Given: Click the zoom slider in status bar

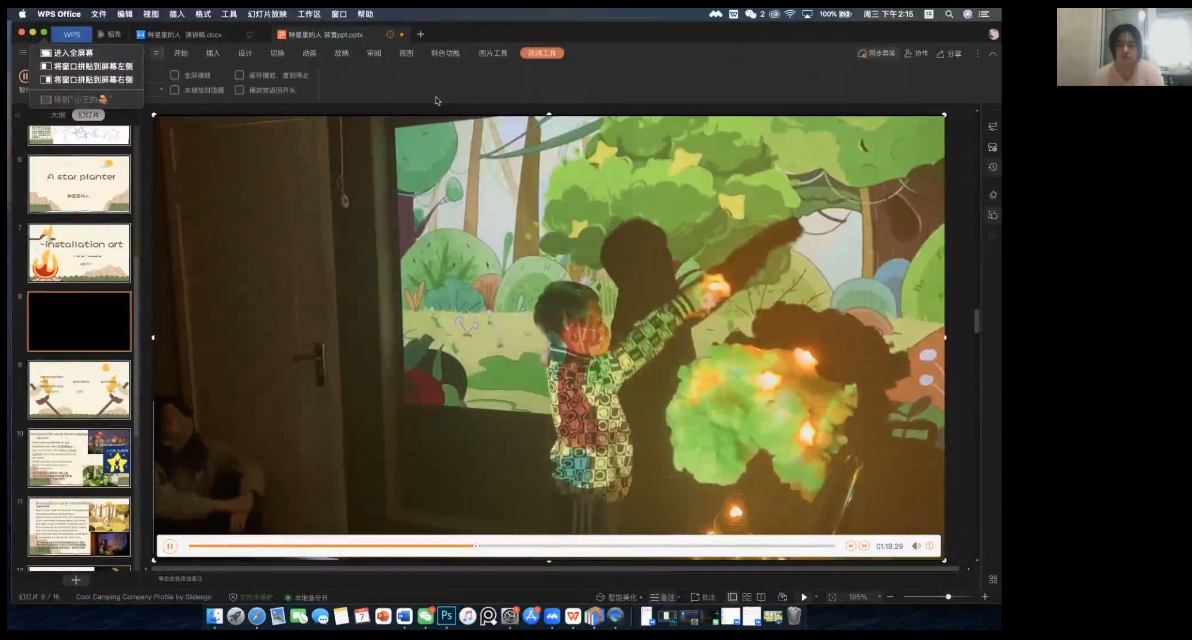Looking at the screenshot, I should 937,597.
